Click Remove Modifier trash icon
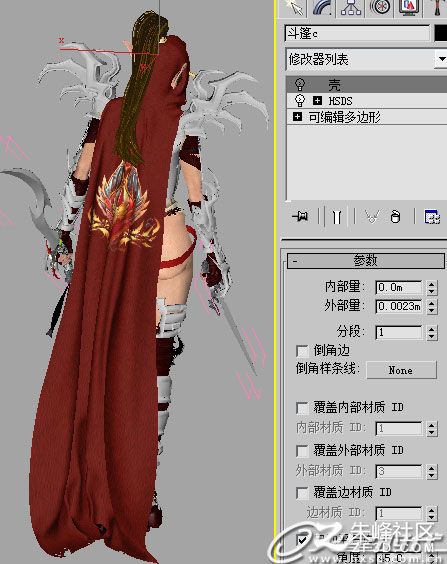The image size is (447, 564). (x=395, y=217)
